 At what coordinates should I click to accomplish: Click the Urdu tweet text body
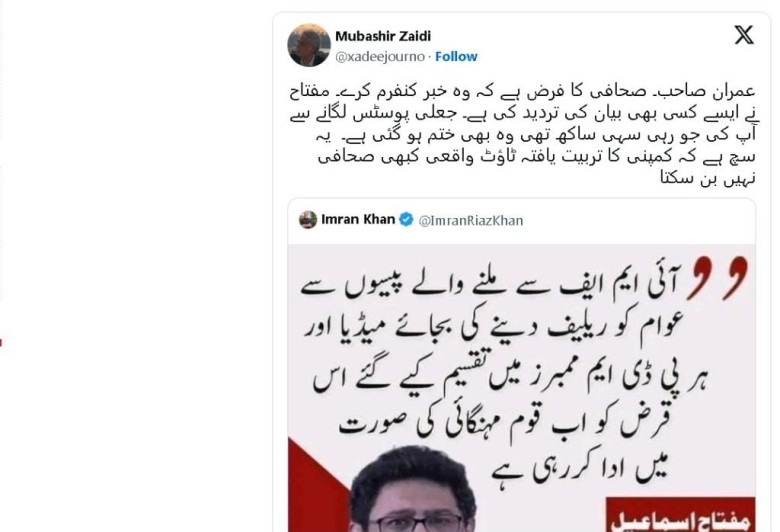tap(522, 134)
